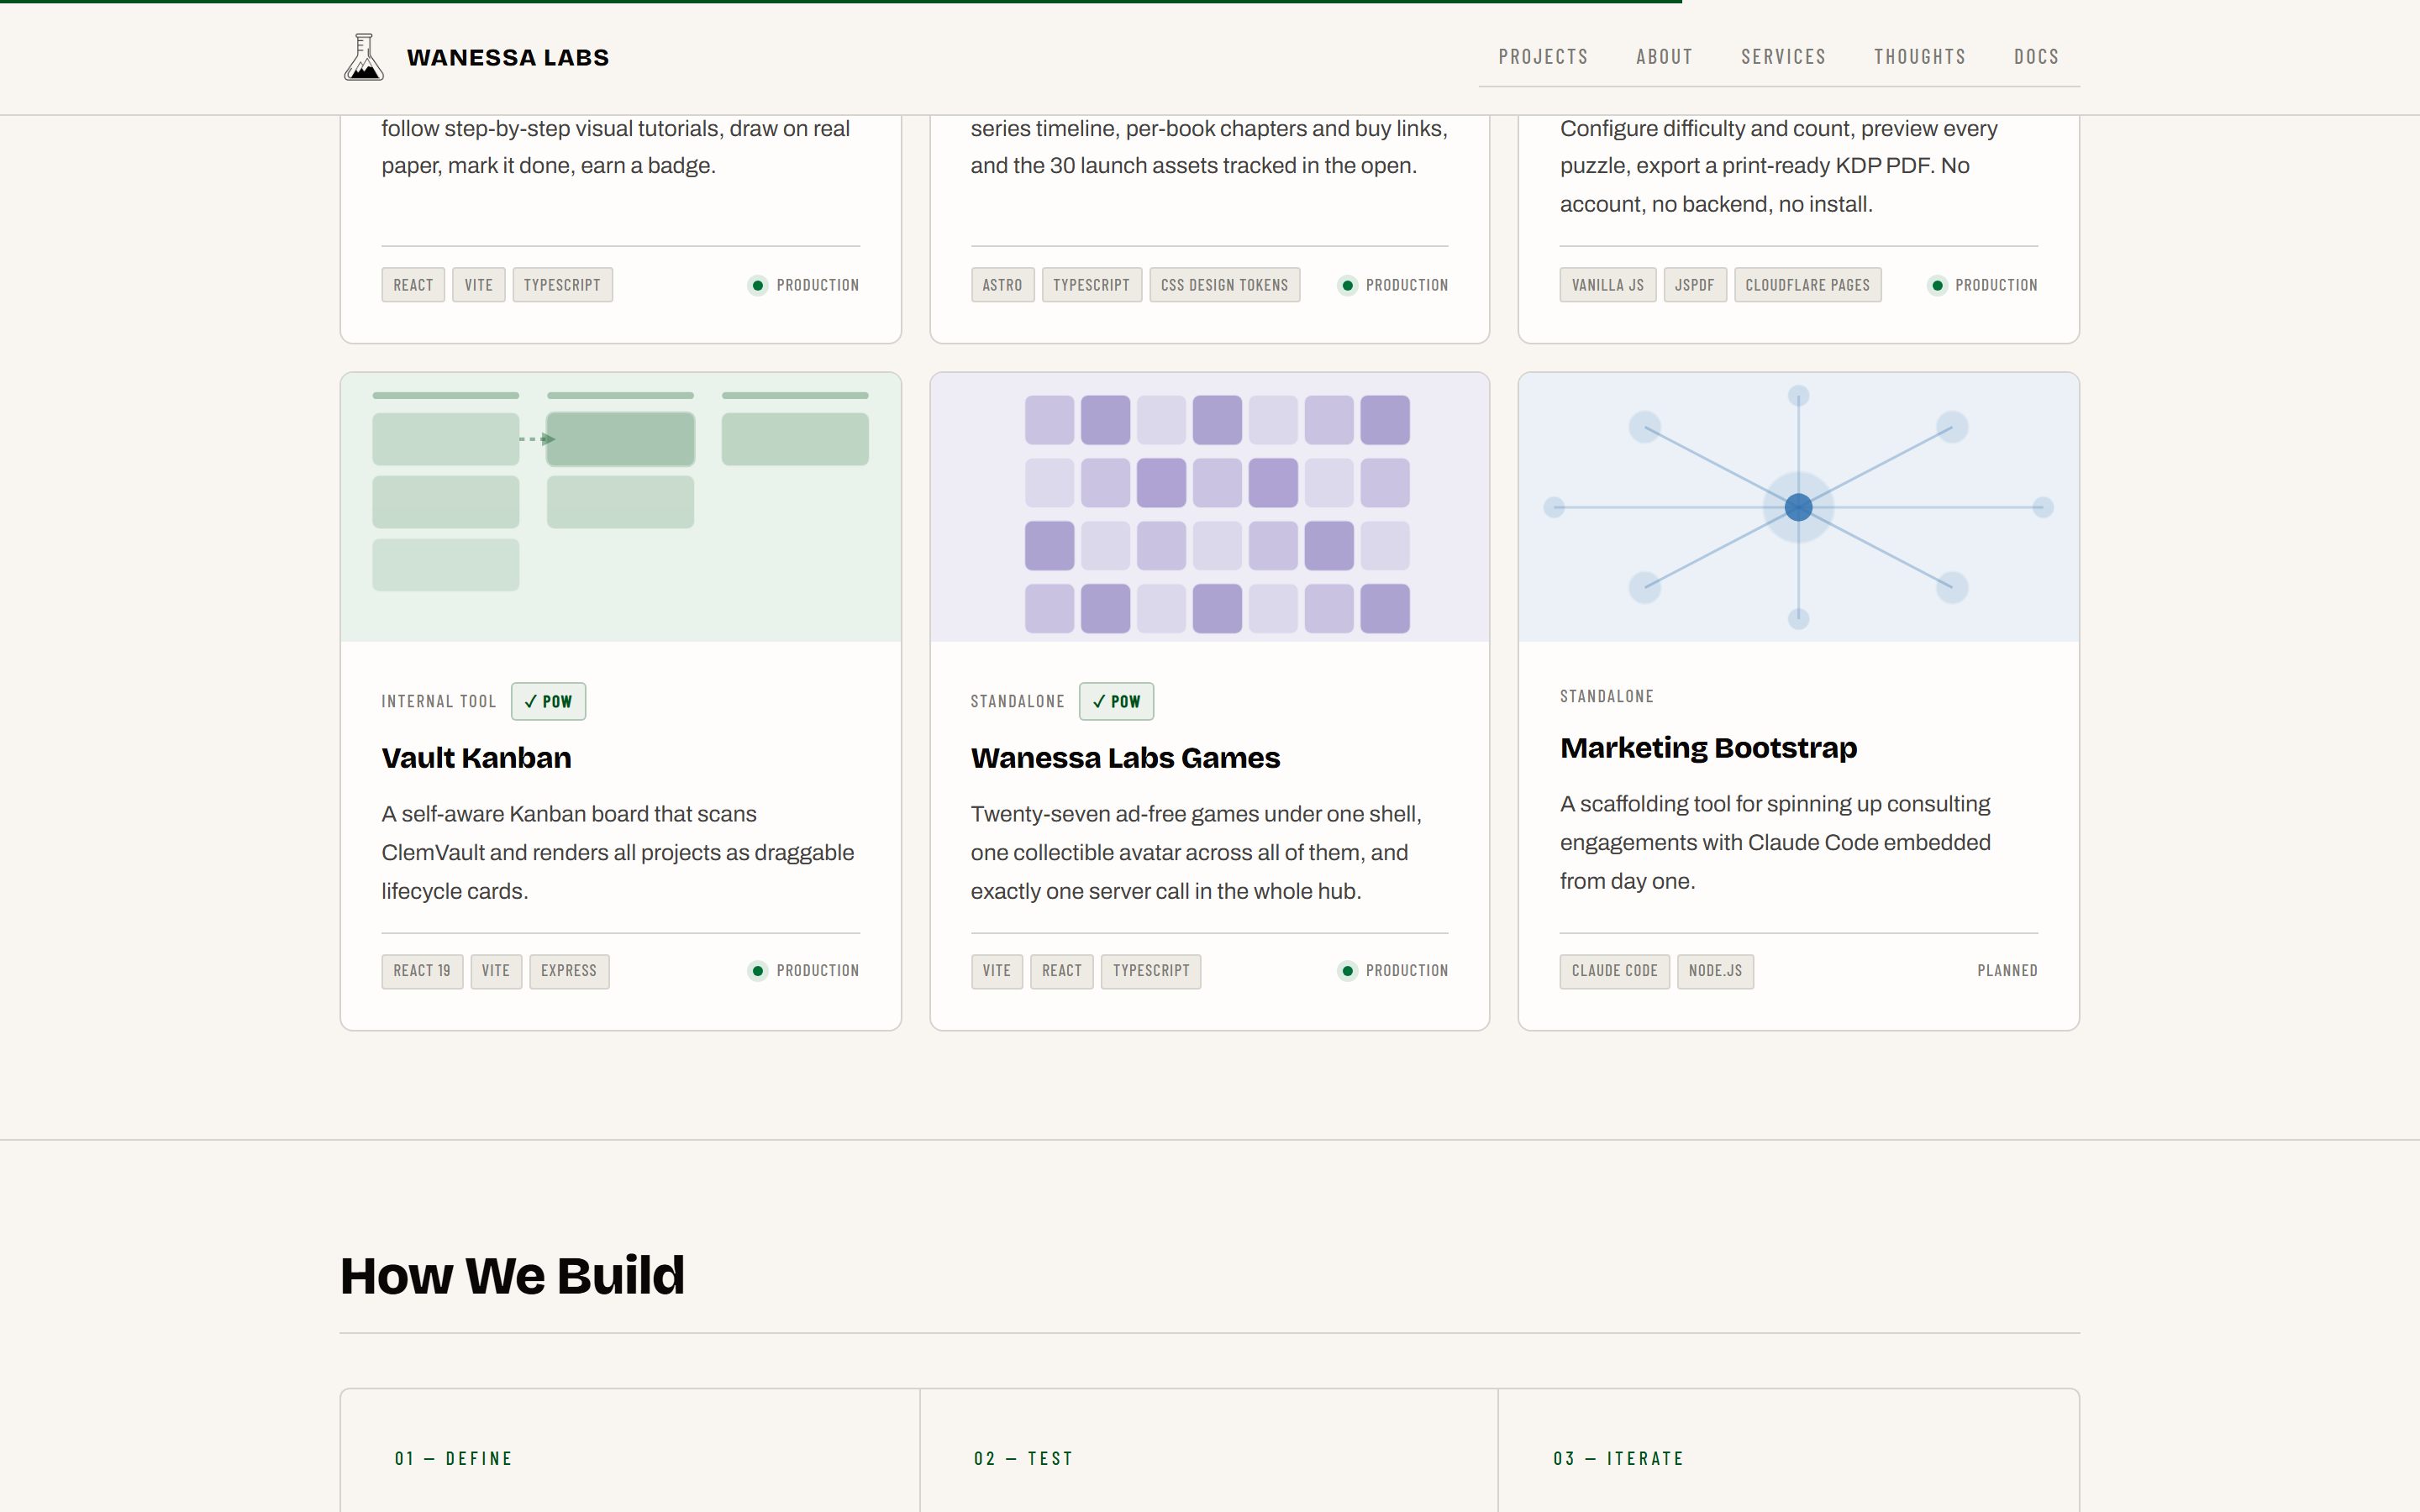Click the 03 — ITERATE step label
This screenshot has width=2420, height=1512.
(x=1618, y=1459)
